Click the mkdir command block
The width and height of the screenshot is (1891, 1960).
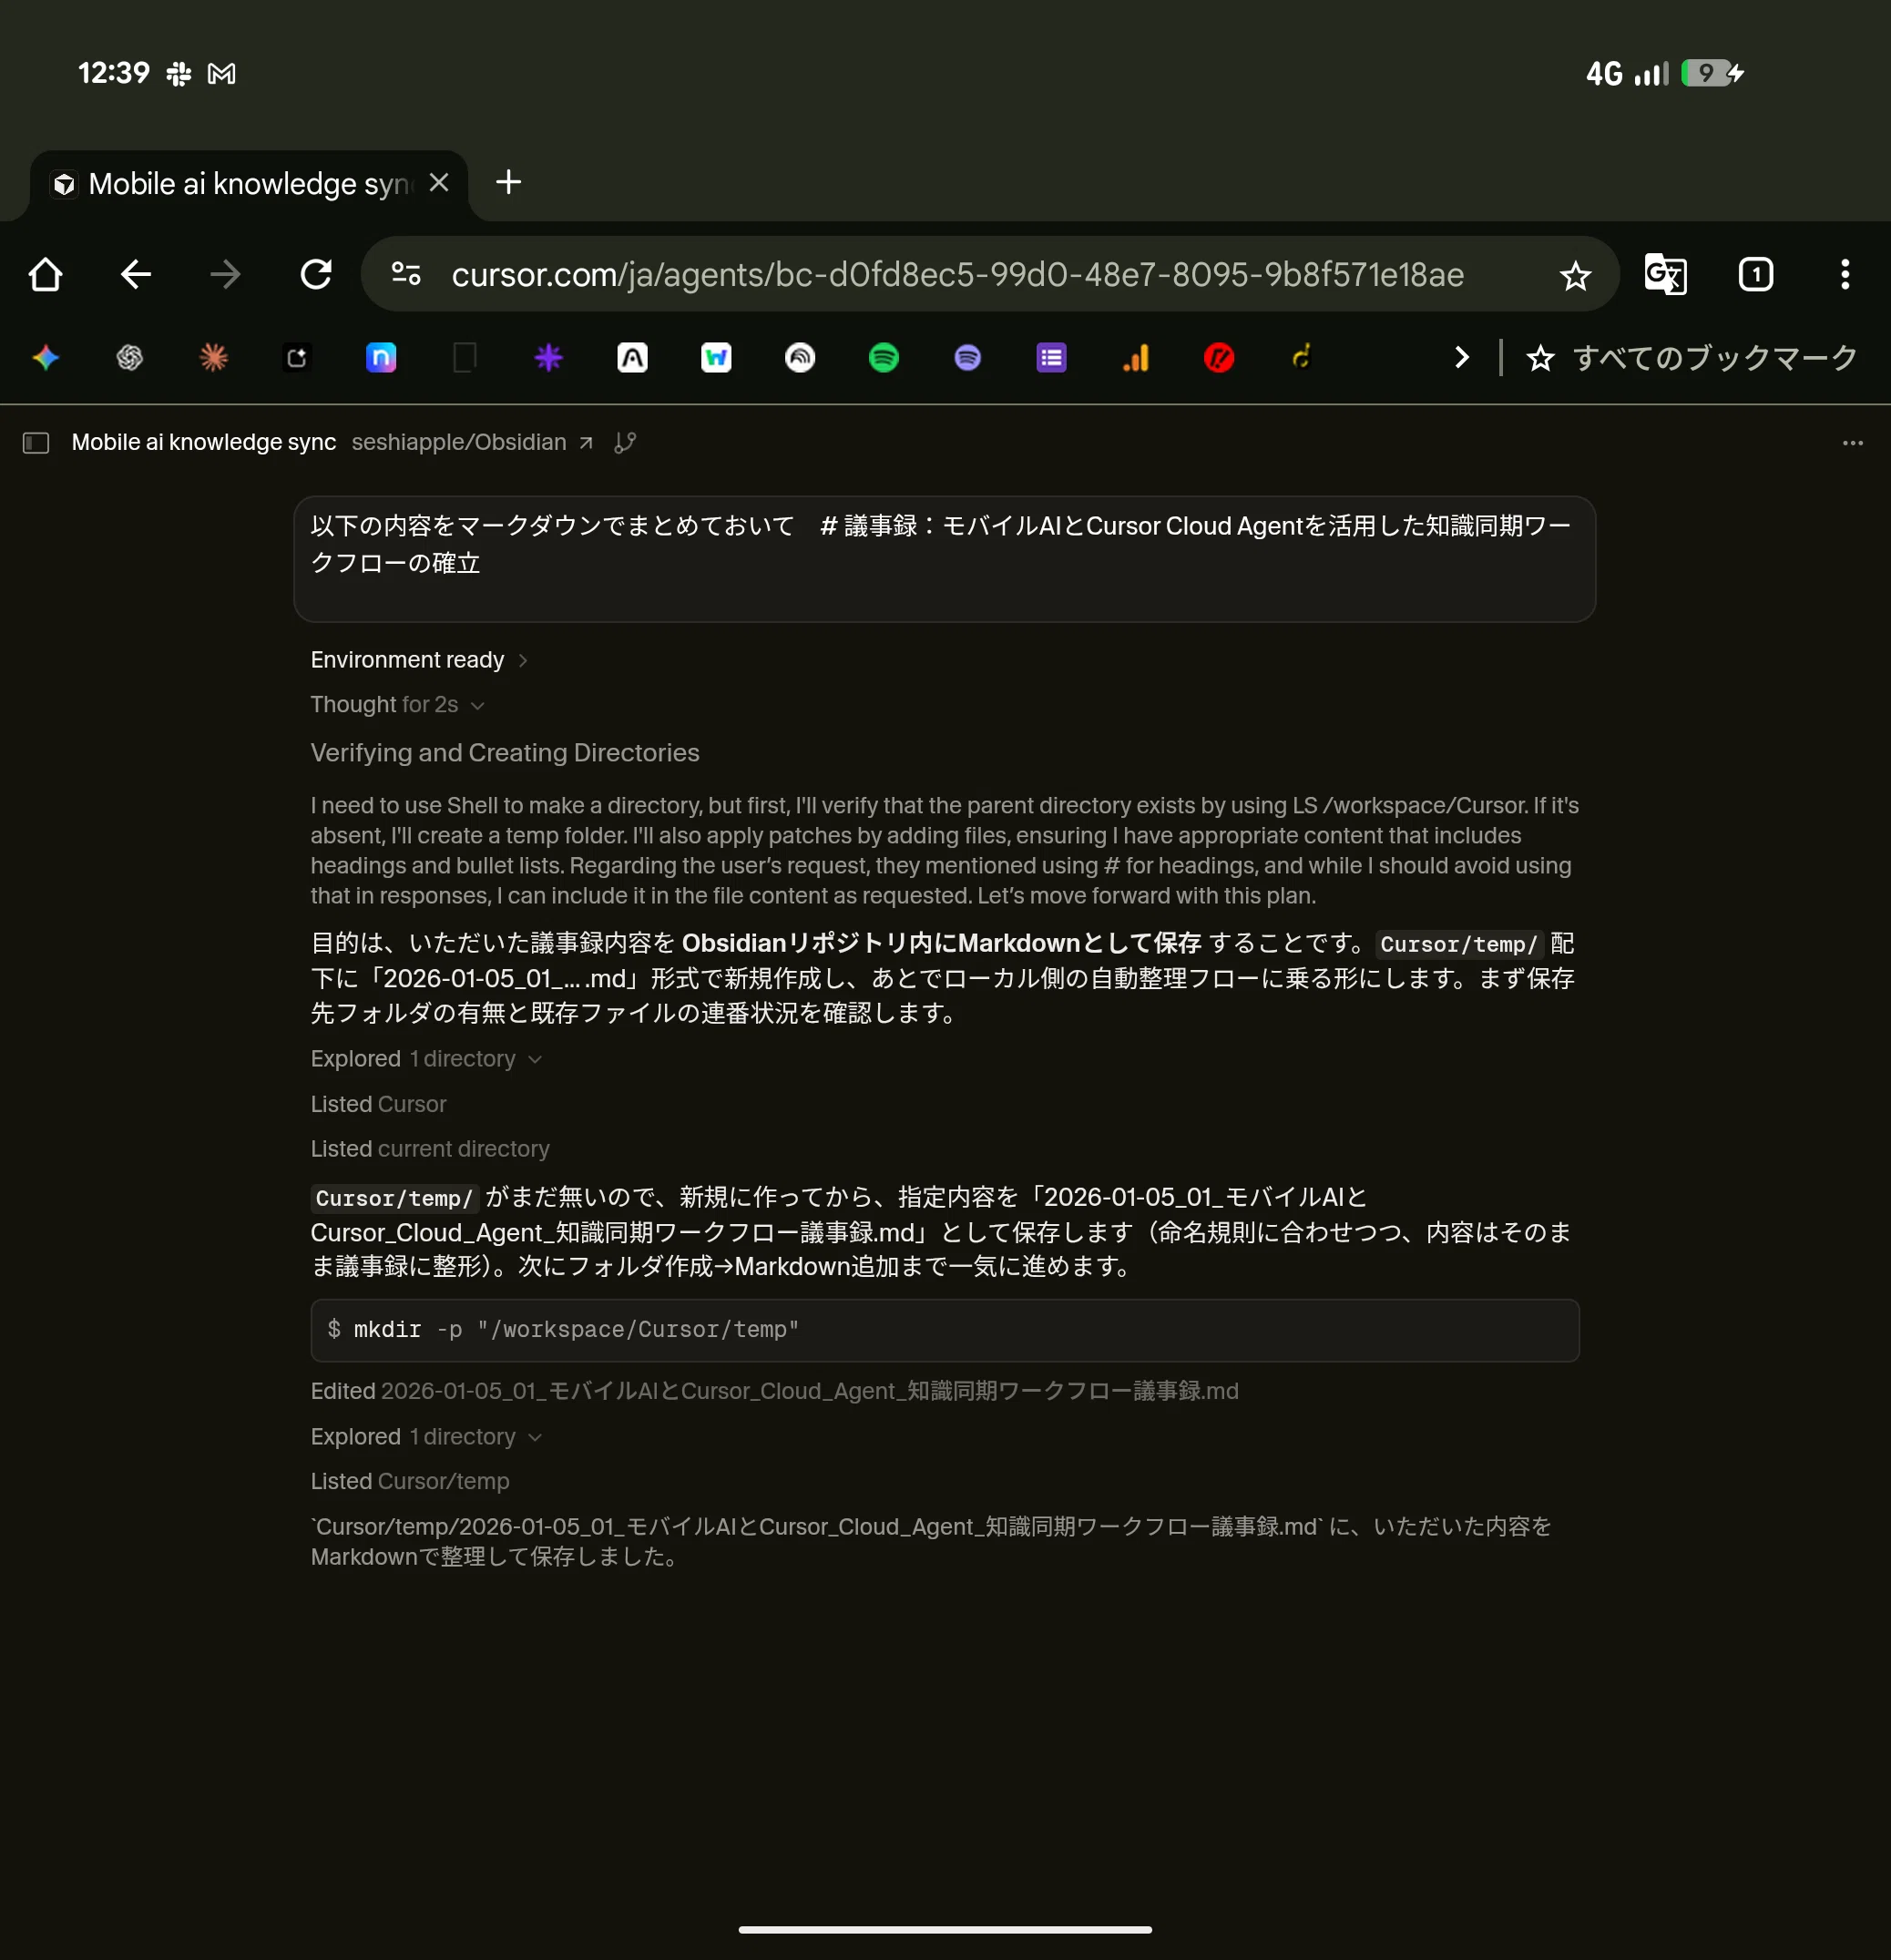point(945,1330)
